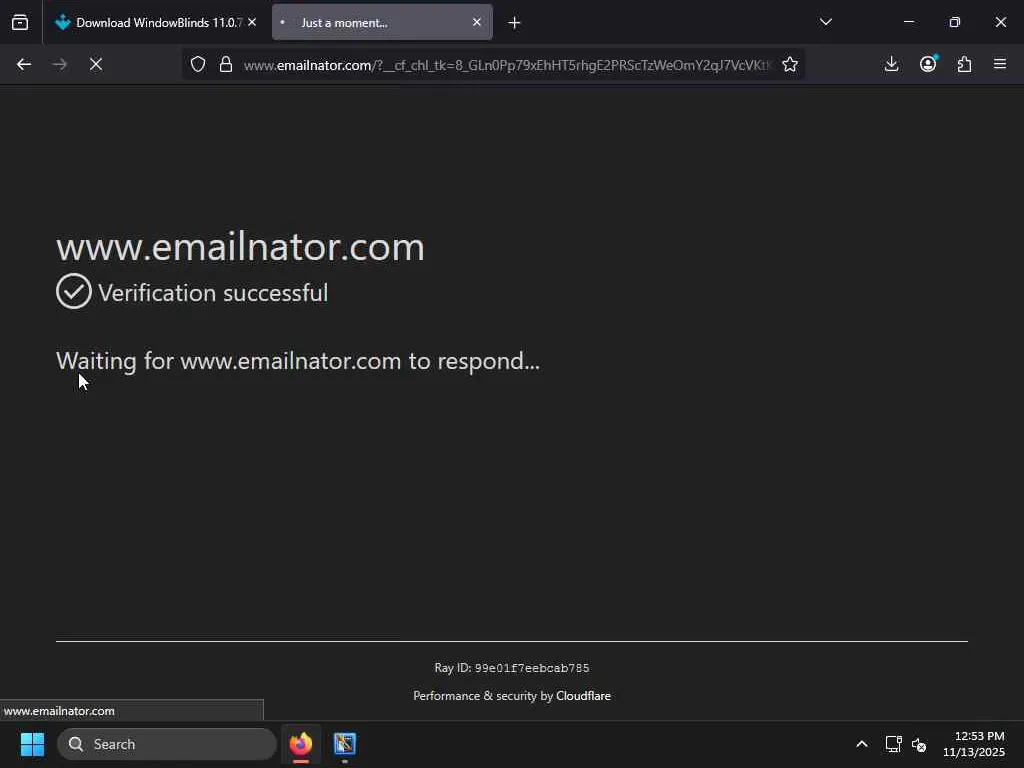Go back one page
The height and width of the screenshot is (768, 1024).
[x=24, y=64]
